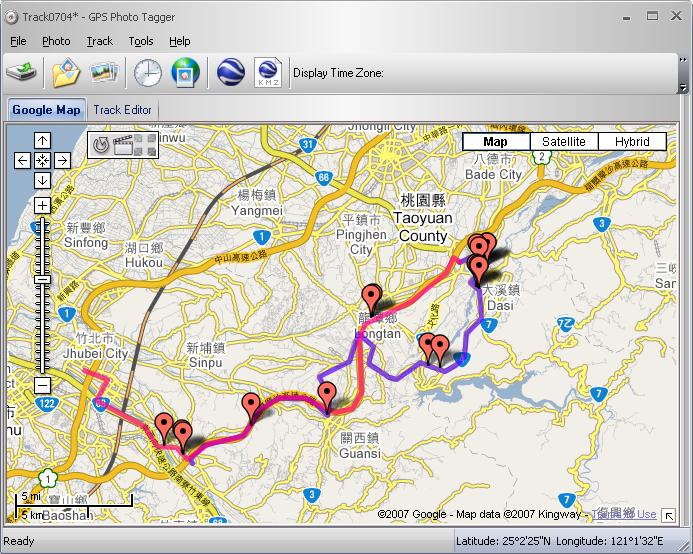
Task: Click the center-map button between pan arrows
Action: tap(42, 160)
